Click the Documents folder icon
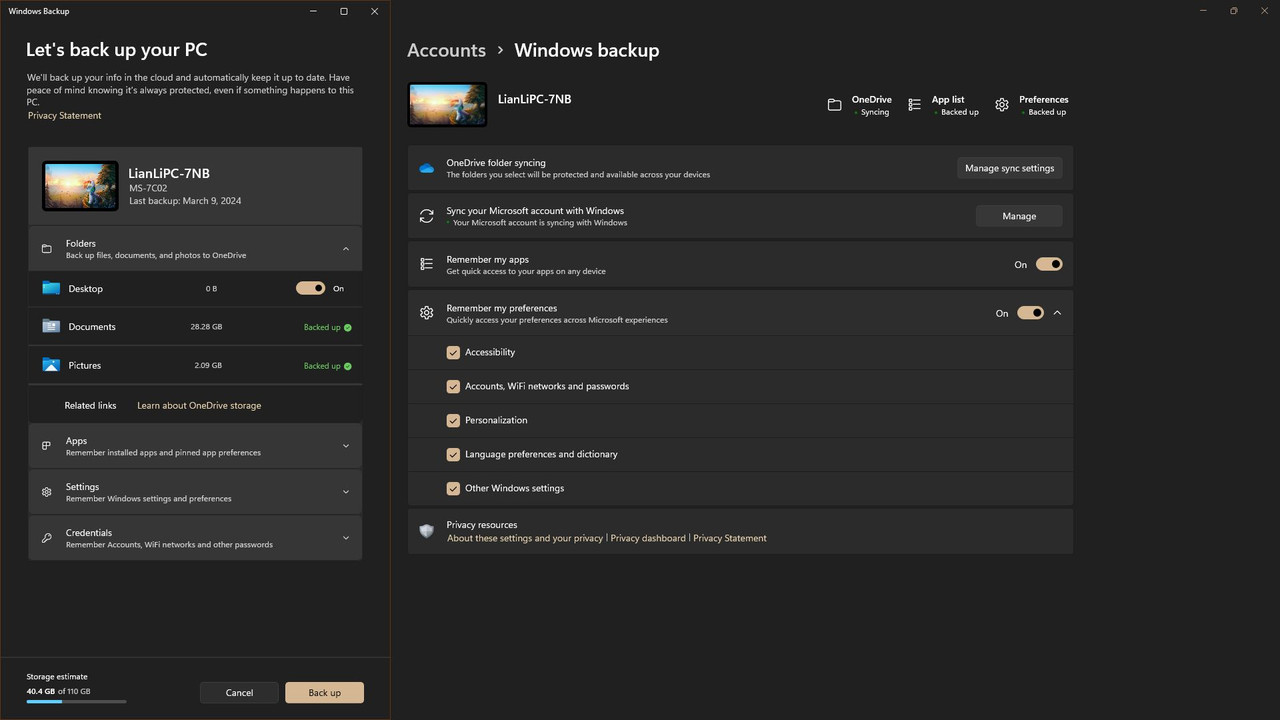The width and height of the screenshot is (1280, 720). [x=51, y=326]
